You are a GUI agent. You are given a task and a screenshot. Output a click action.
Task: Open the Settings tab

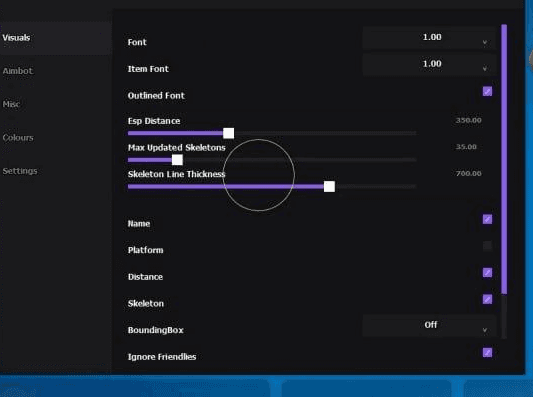click(20, 171)
